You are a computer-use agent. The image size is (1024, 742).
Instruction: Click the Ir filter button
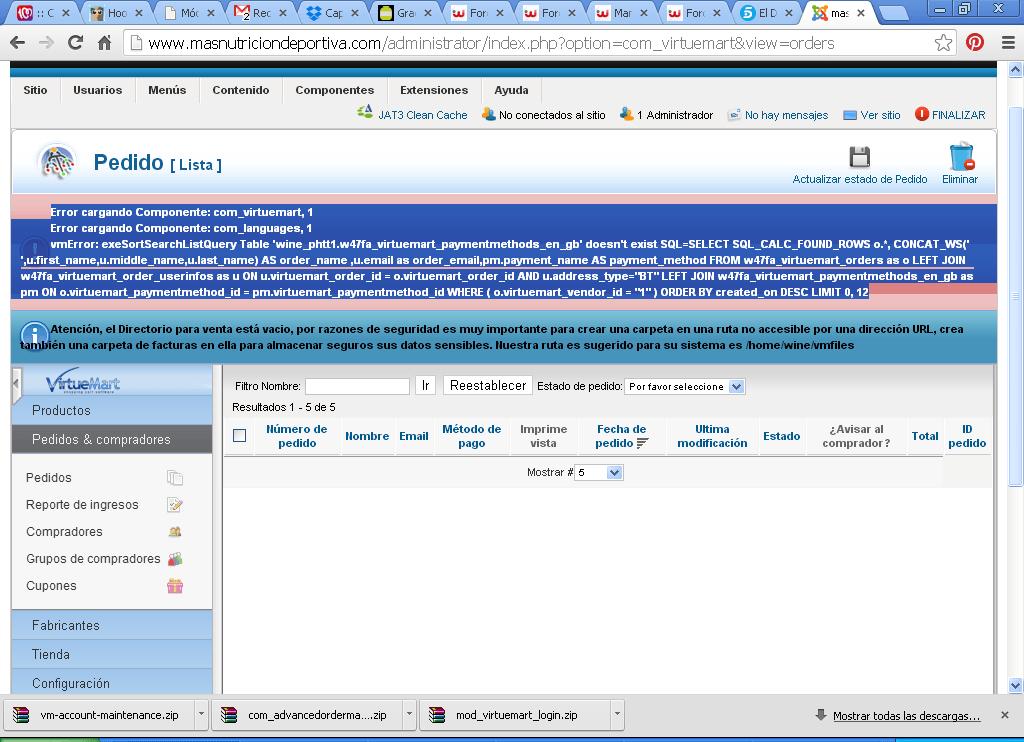425,385
